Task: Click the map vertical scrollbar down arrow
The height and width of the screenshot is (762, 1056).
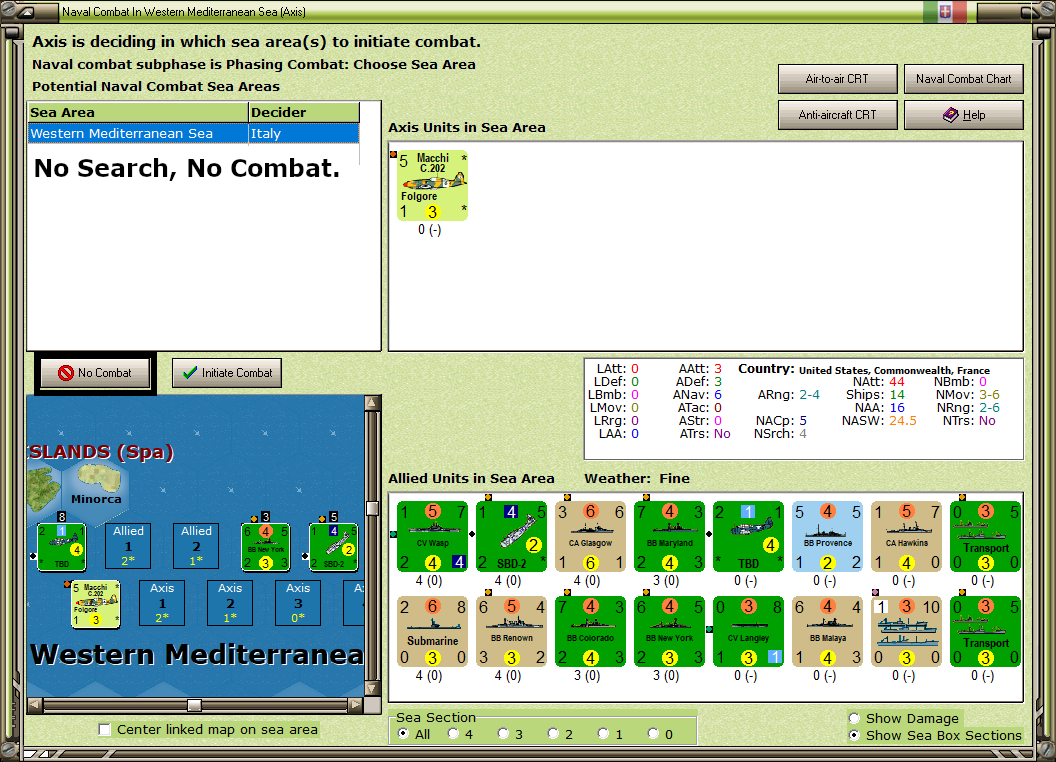Action: (372, 689)
